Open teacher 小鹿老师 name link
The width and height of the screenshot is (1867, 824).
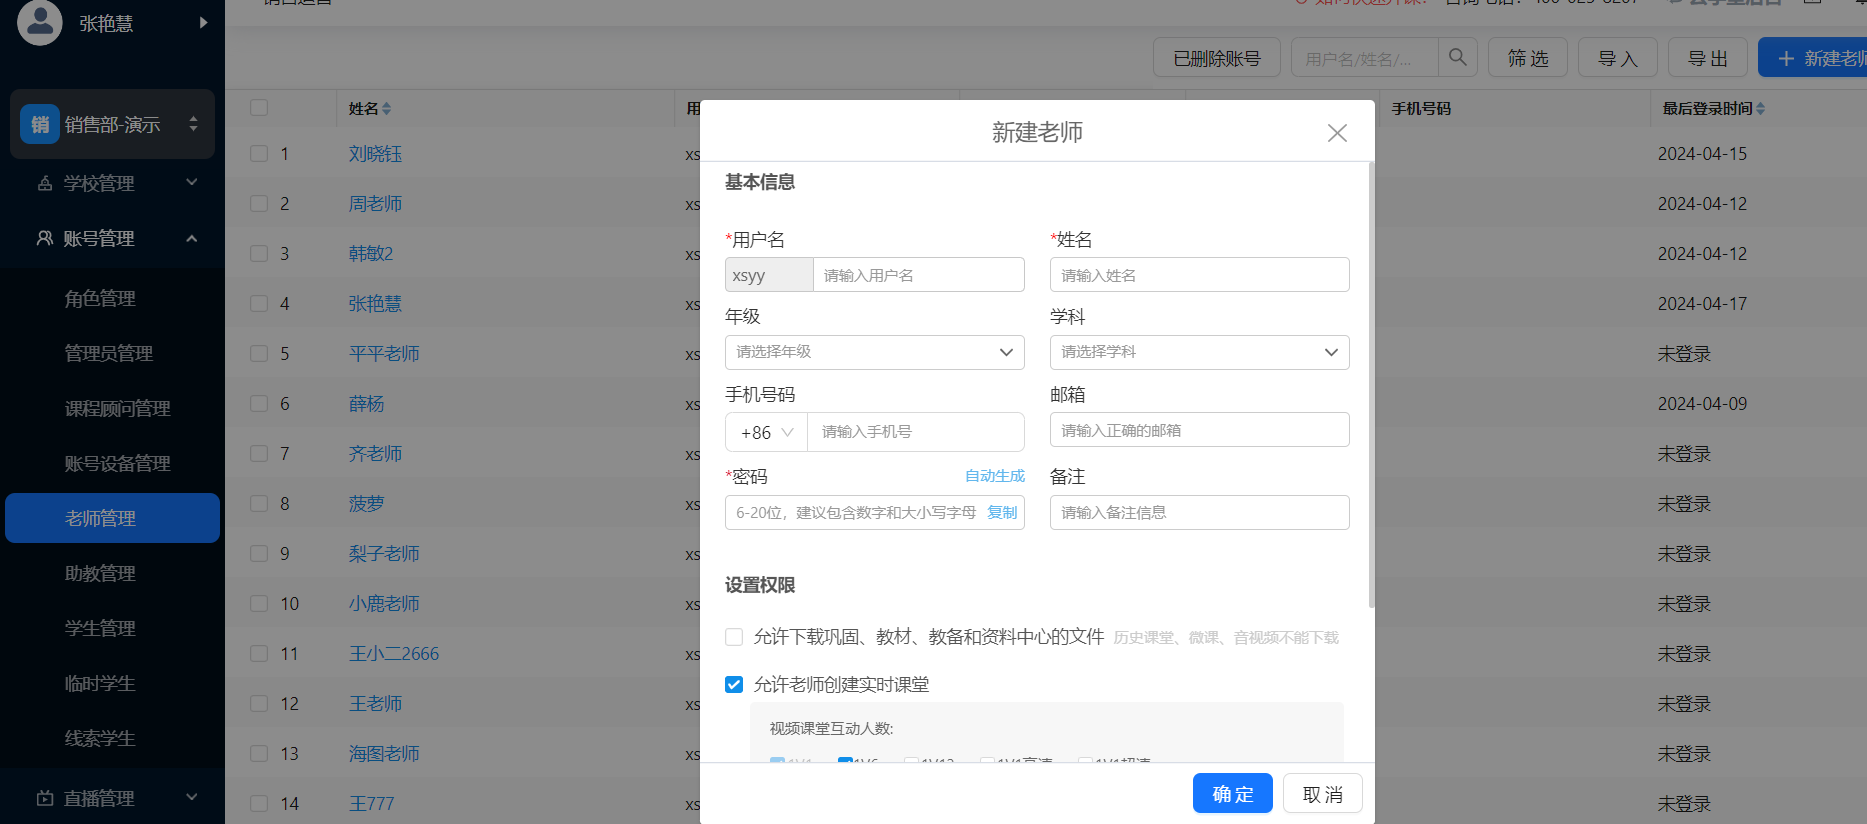pyautogui.click(x=384, y=604)
